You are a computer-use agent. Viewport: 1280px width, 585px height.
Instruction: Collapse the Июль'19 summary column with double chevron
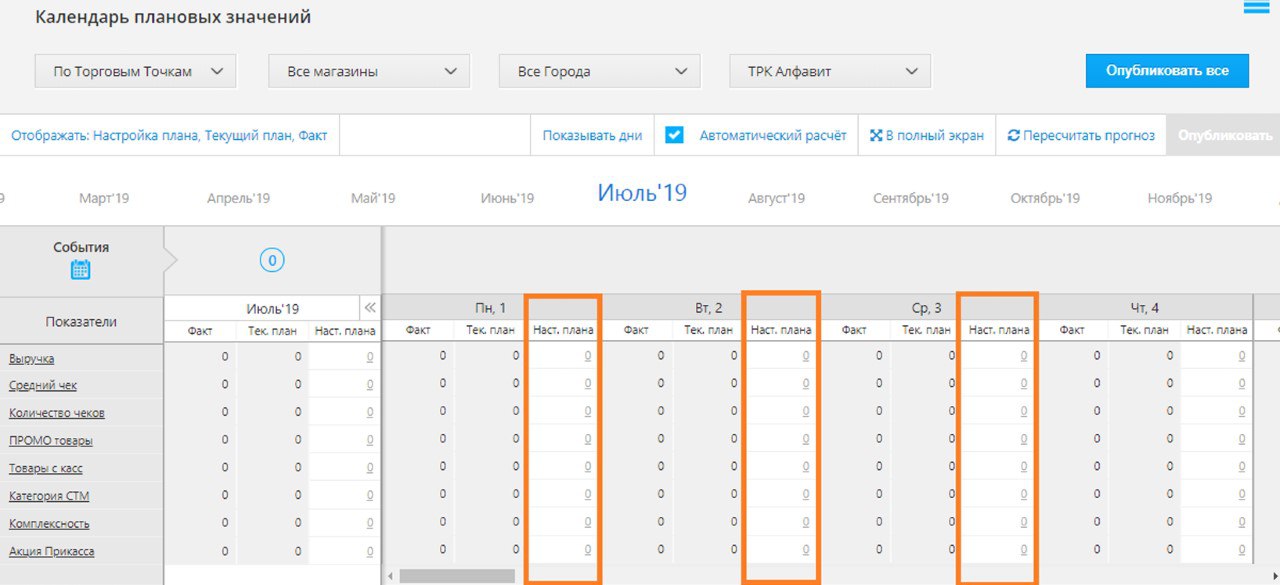(370, 308)
